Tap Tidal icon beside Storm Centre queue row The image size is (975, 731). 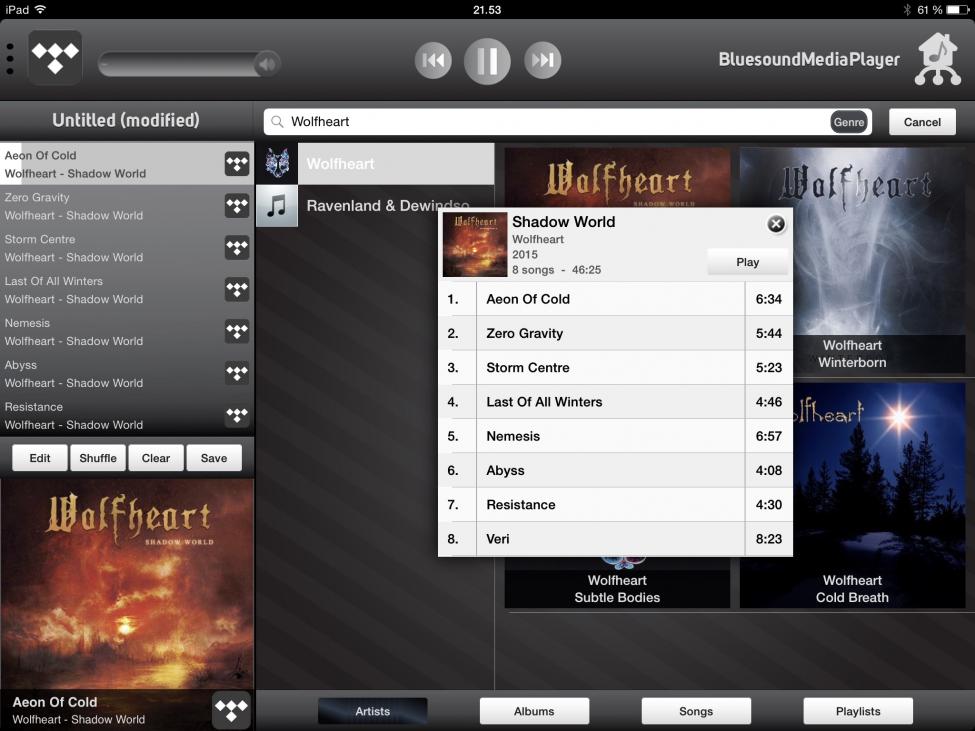click(x=237, y=247)
